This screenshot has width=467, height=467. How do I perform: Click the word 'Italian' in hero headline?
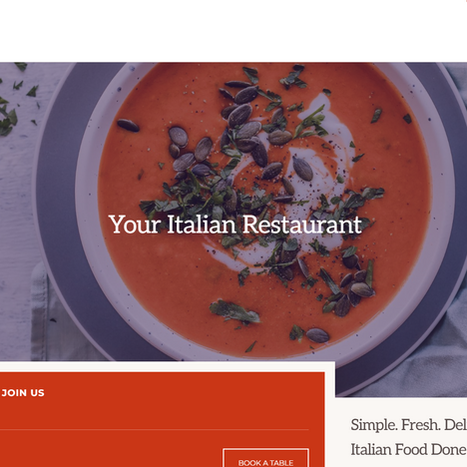(x=201, y=224)
